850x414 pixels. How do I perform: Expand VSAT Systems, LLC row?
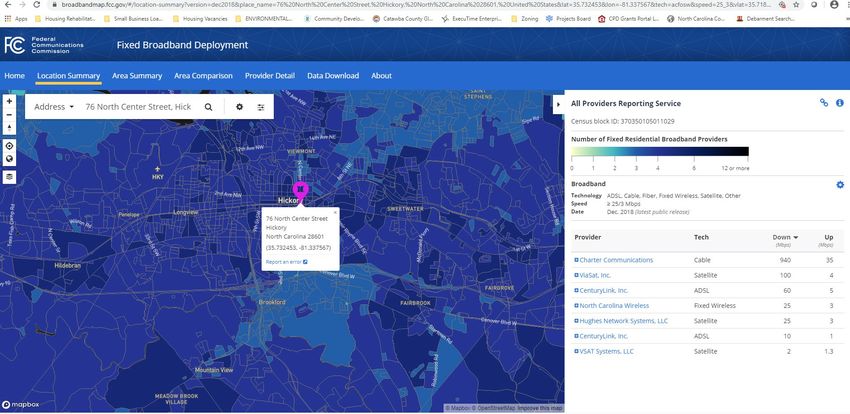pyautogui.click(x=577, y=351)
